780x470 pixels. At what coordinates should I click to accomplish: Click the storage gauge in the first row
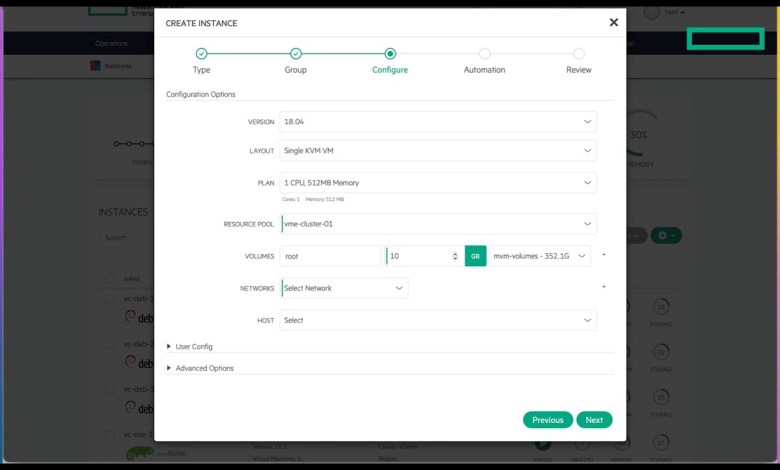coord(661,307)
